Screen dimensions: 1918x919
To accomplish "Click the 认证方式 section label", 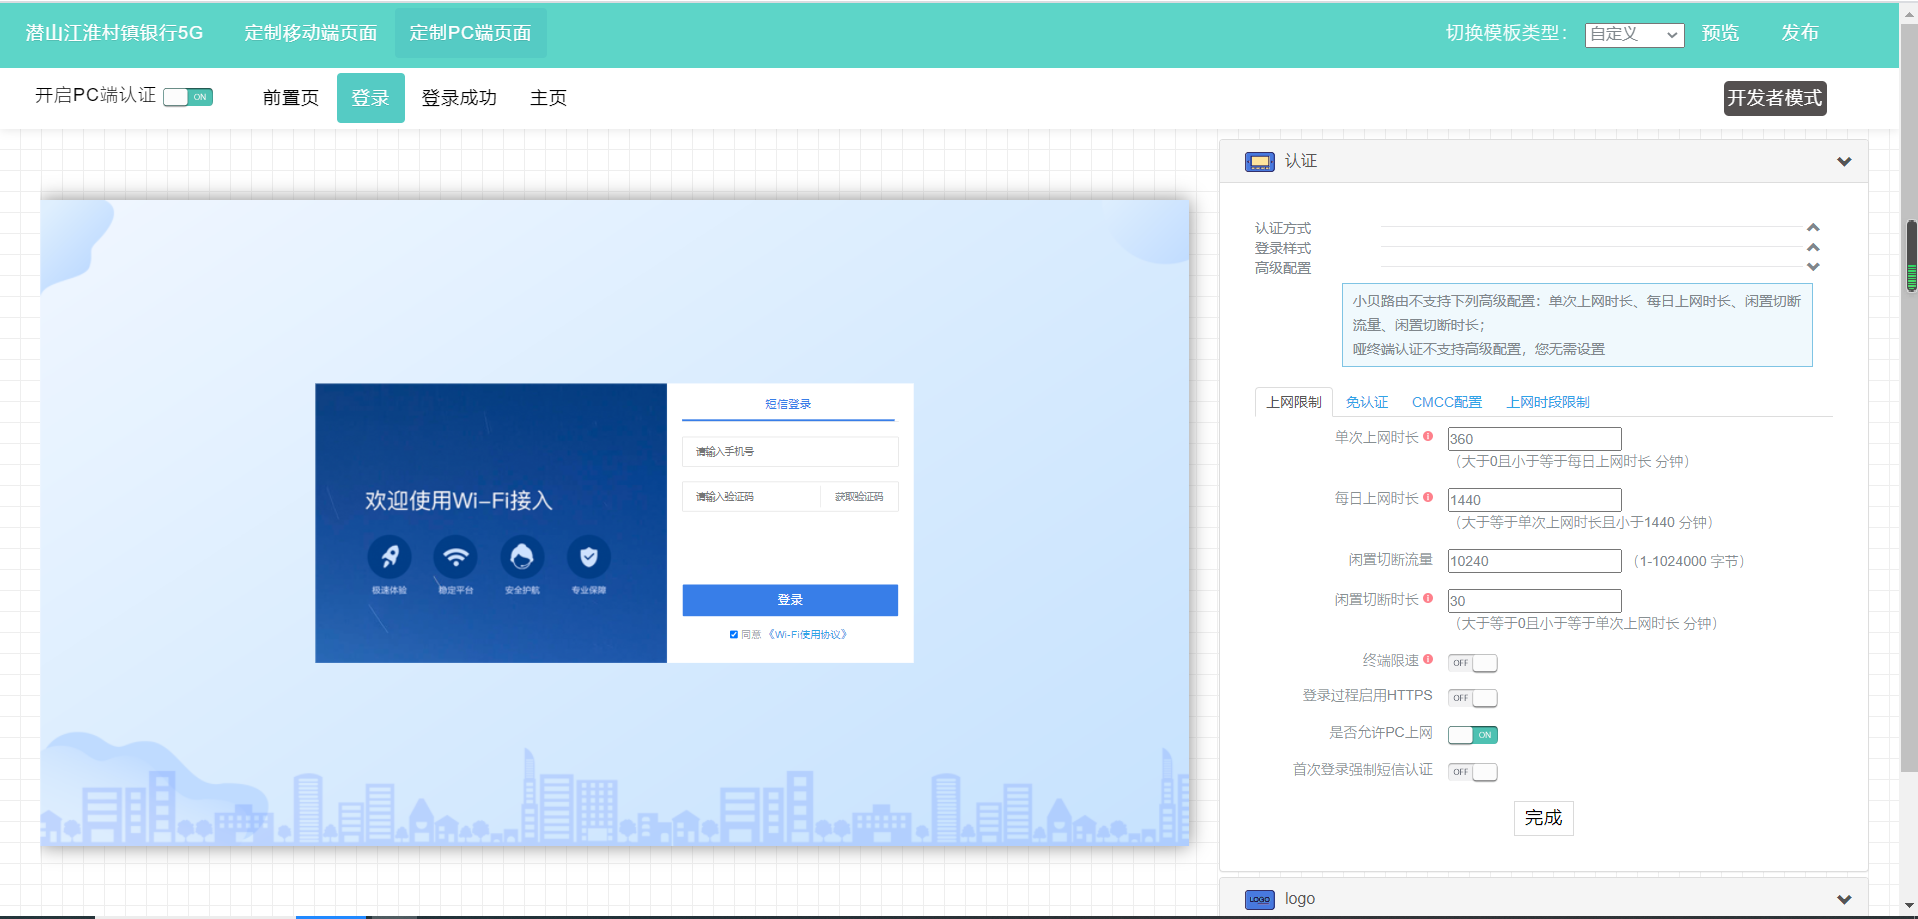I will click(x=1283, y=228).
